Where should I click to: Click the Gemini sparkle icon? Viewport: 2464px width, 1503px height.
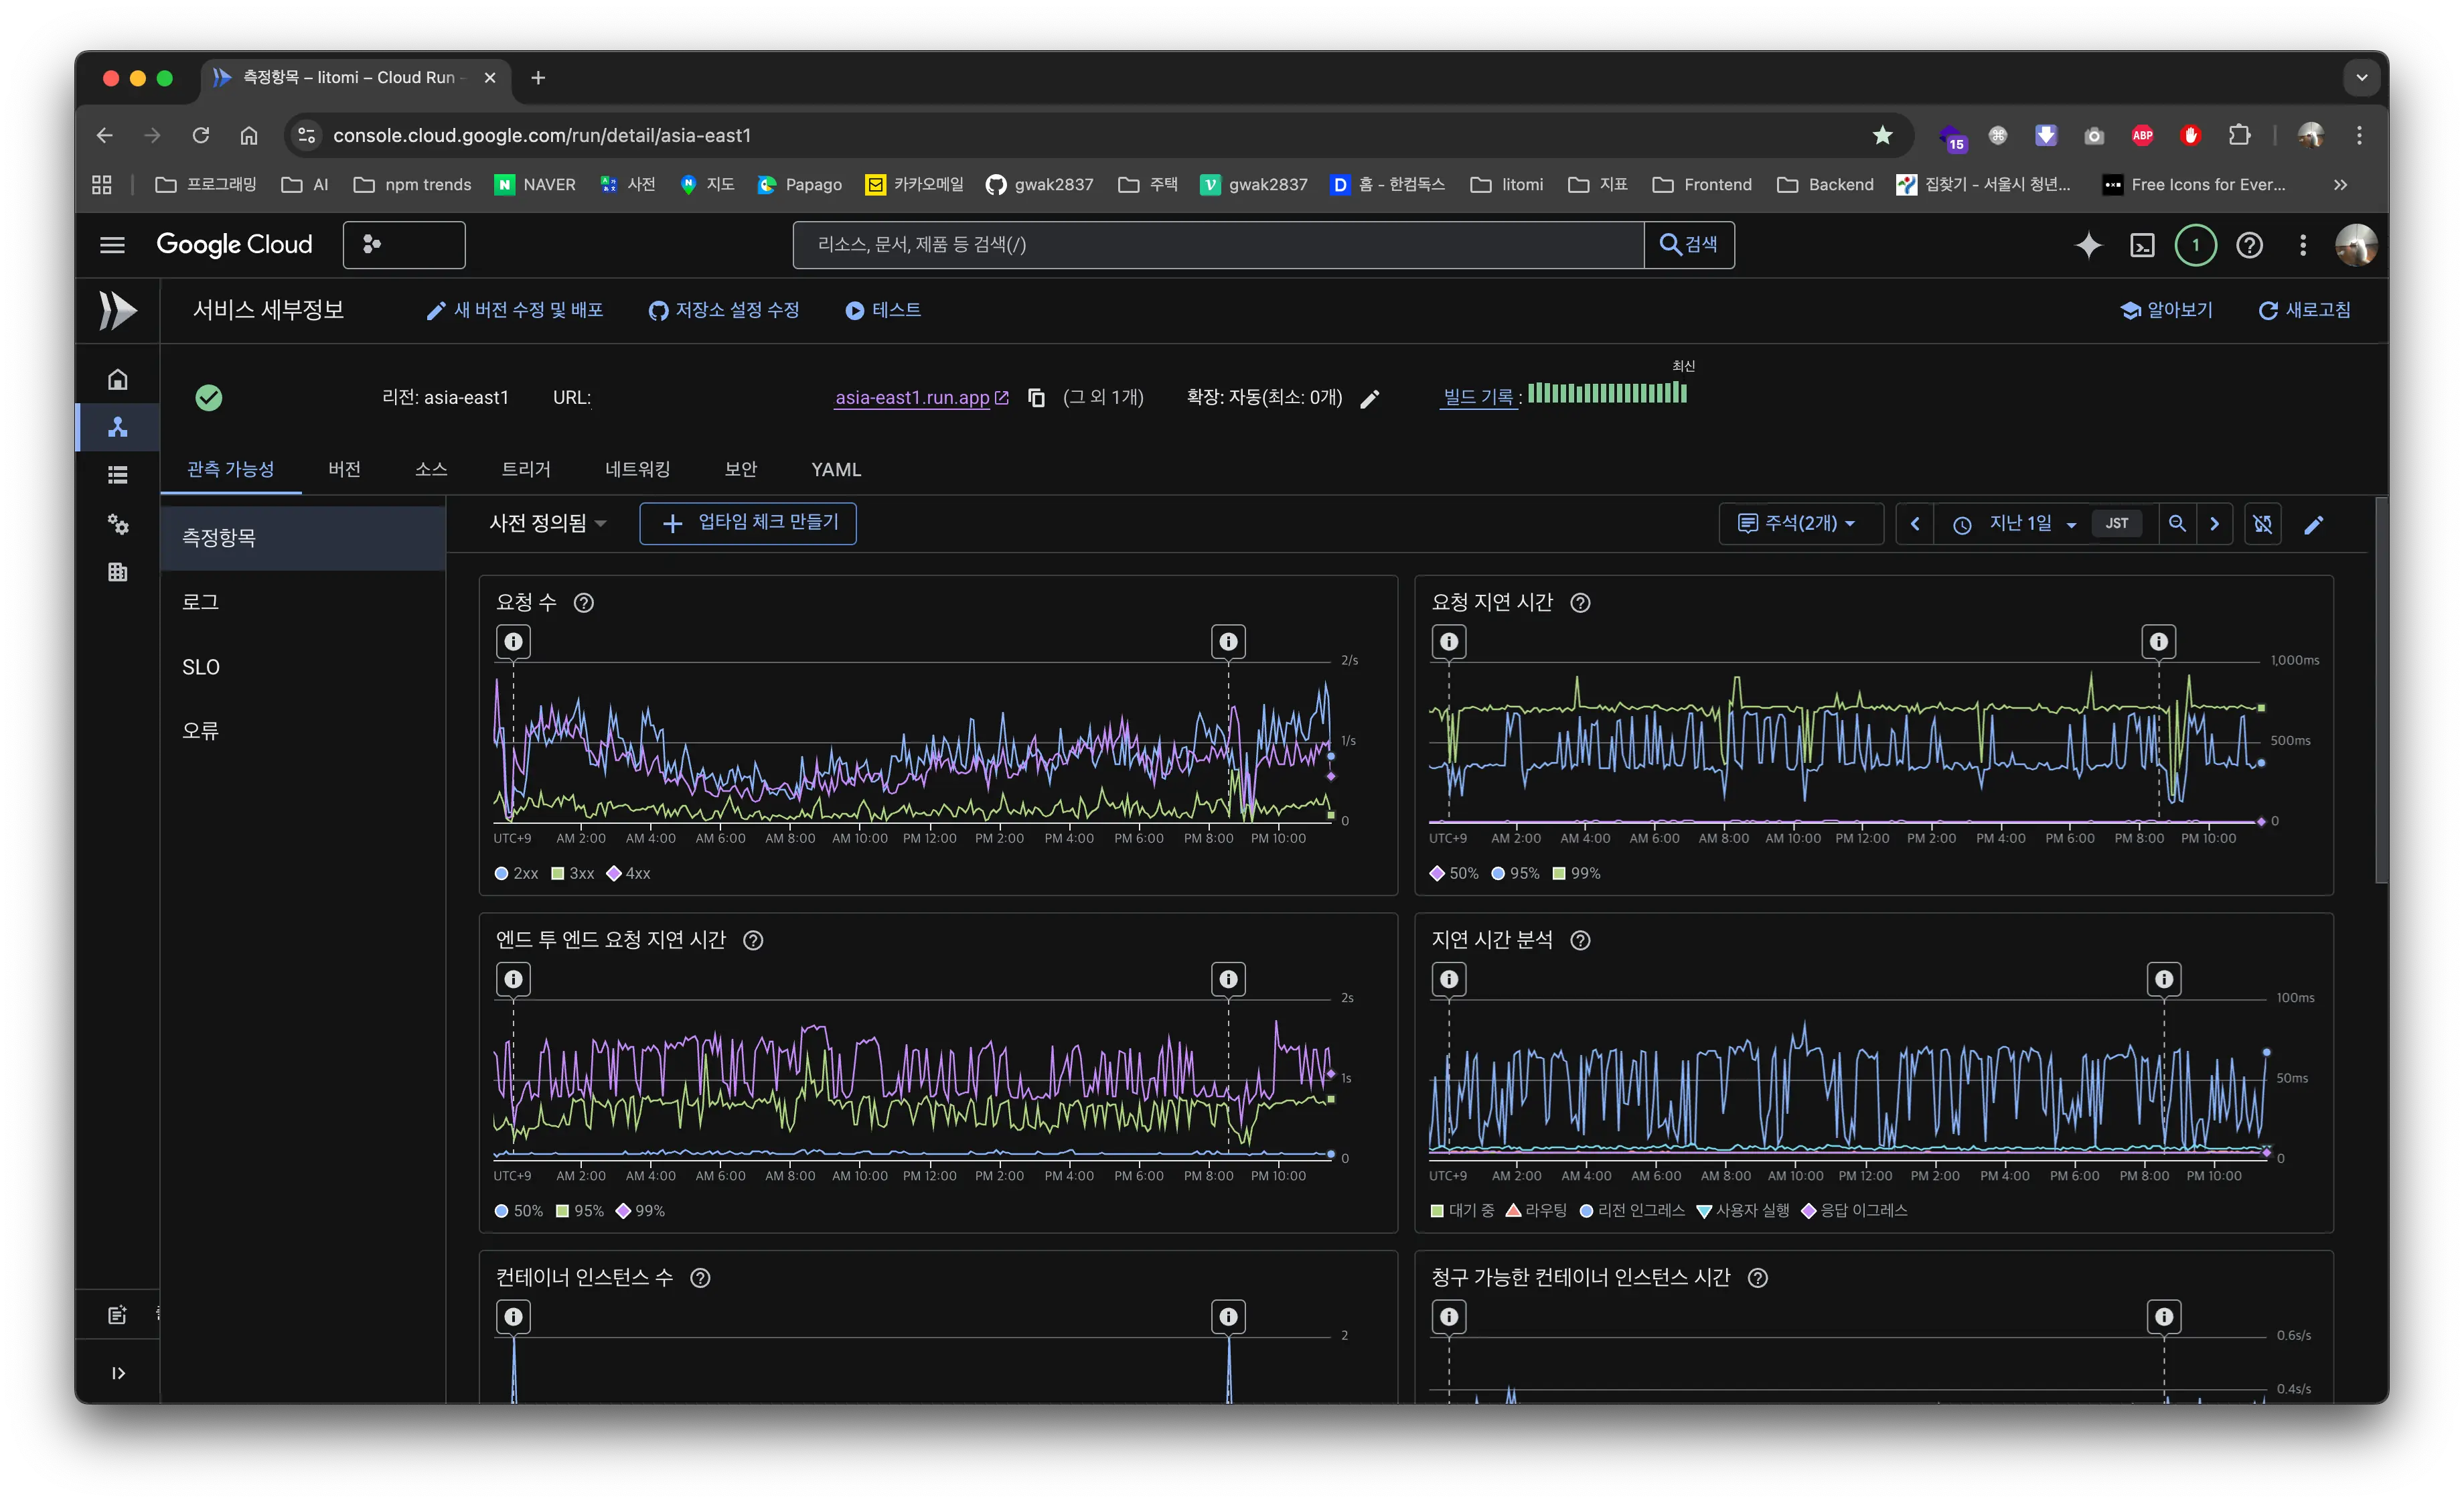tap(2088, 245)
